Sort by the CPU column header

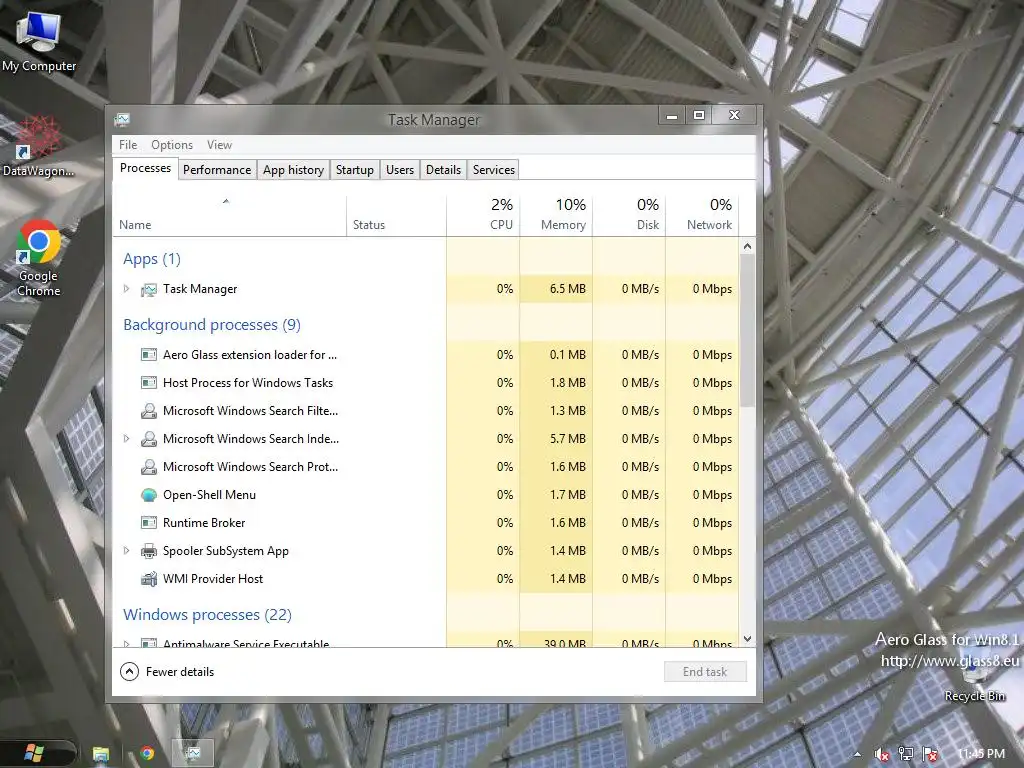pos(483,216)
